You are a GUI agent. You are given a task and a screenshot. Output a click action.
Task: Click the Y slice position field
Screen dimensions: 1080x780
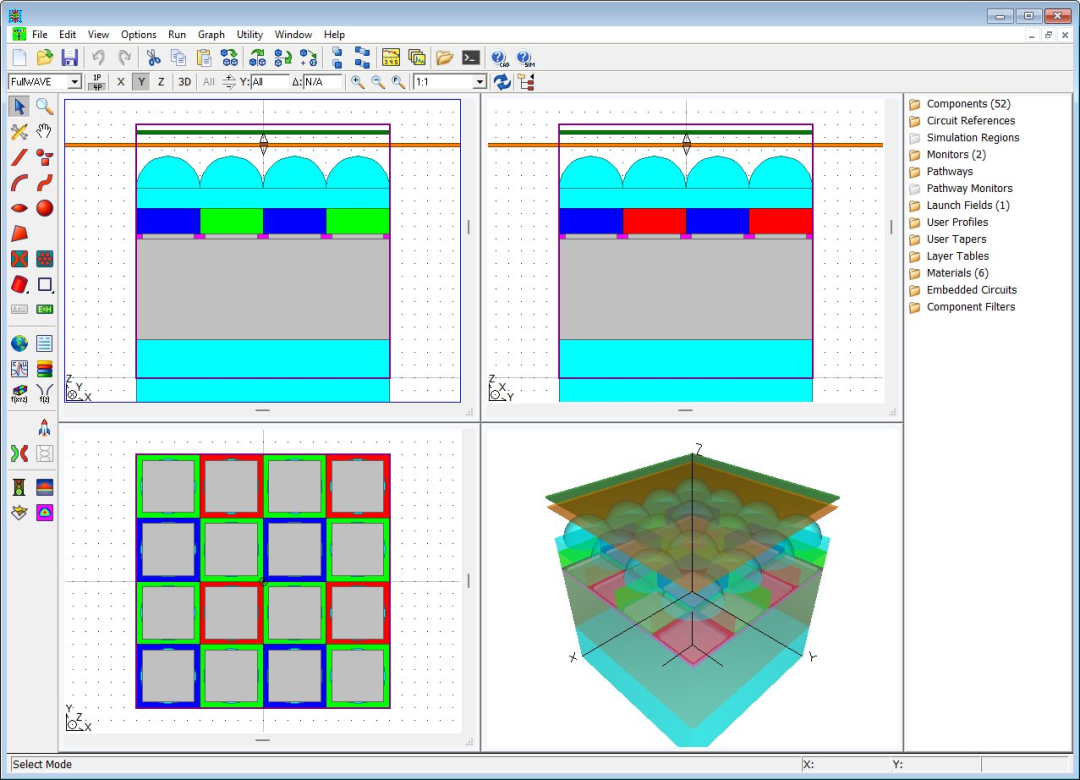tap(269, 82)
